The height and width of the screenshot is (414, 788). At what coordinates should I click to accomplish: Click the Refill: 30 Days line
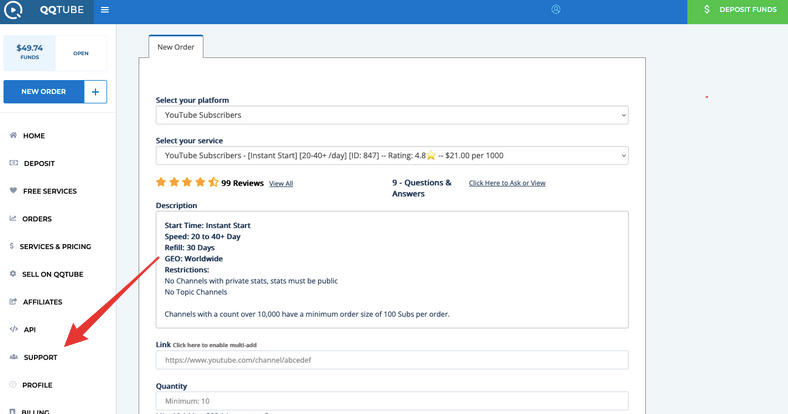pyautogui.click(x=189, y=247)
